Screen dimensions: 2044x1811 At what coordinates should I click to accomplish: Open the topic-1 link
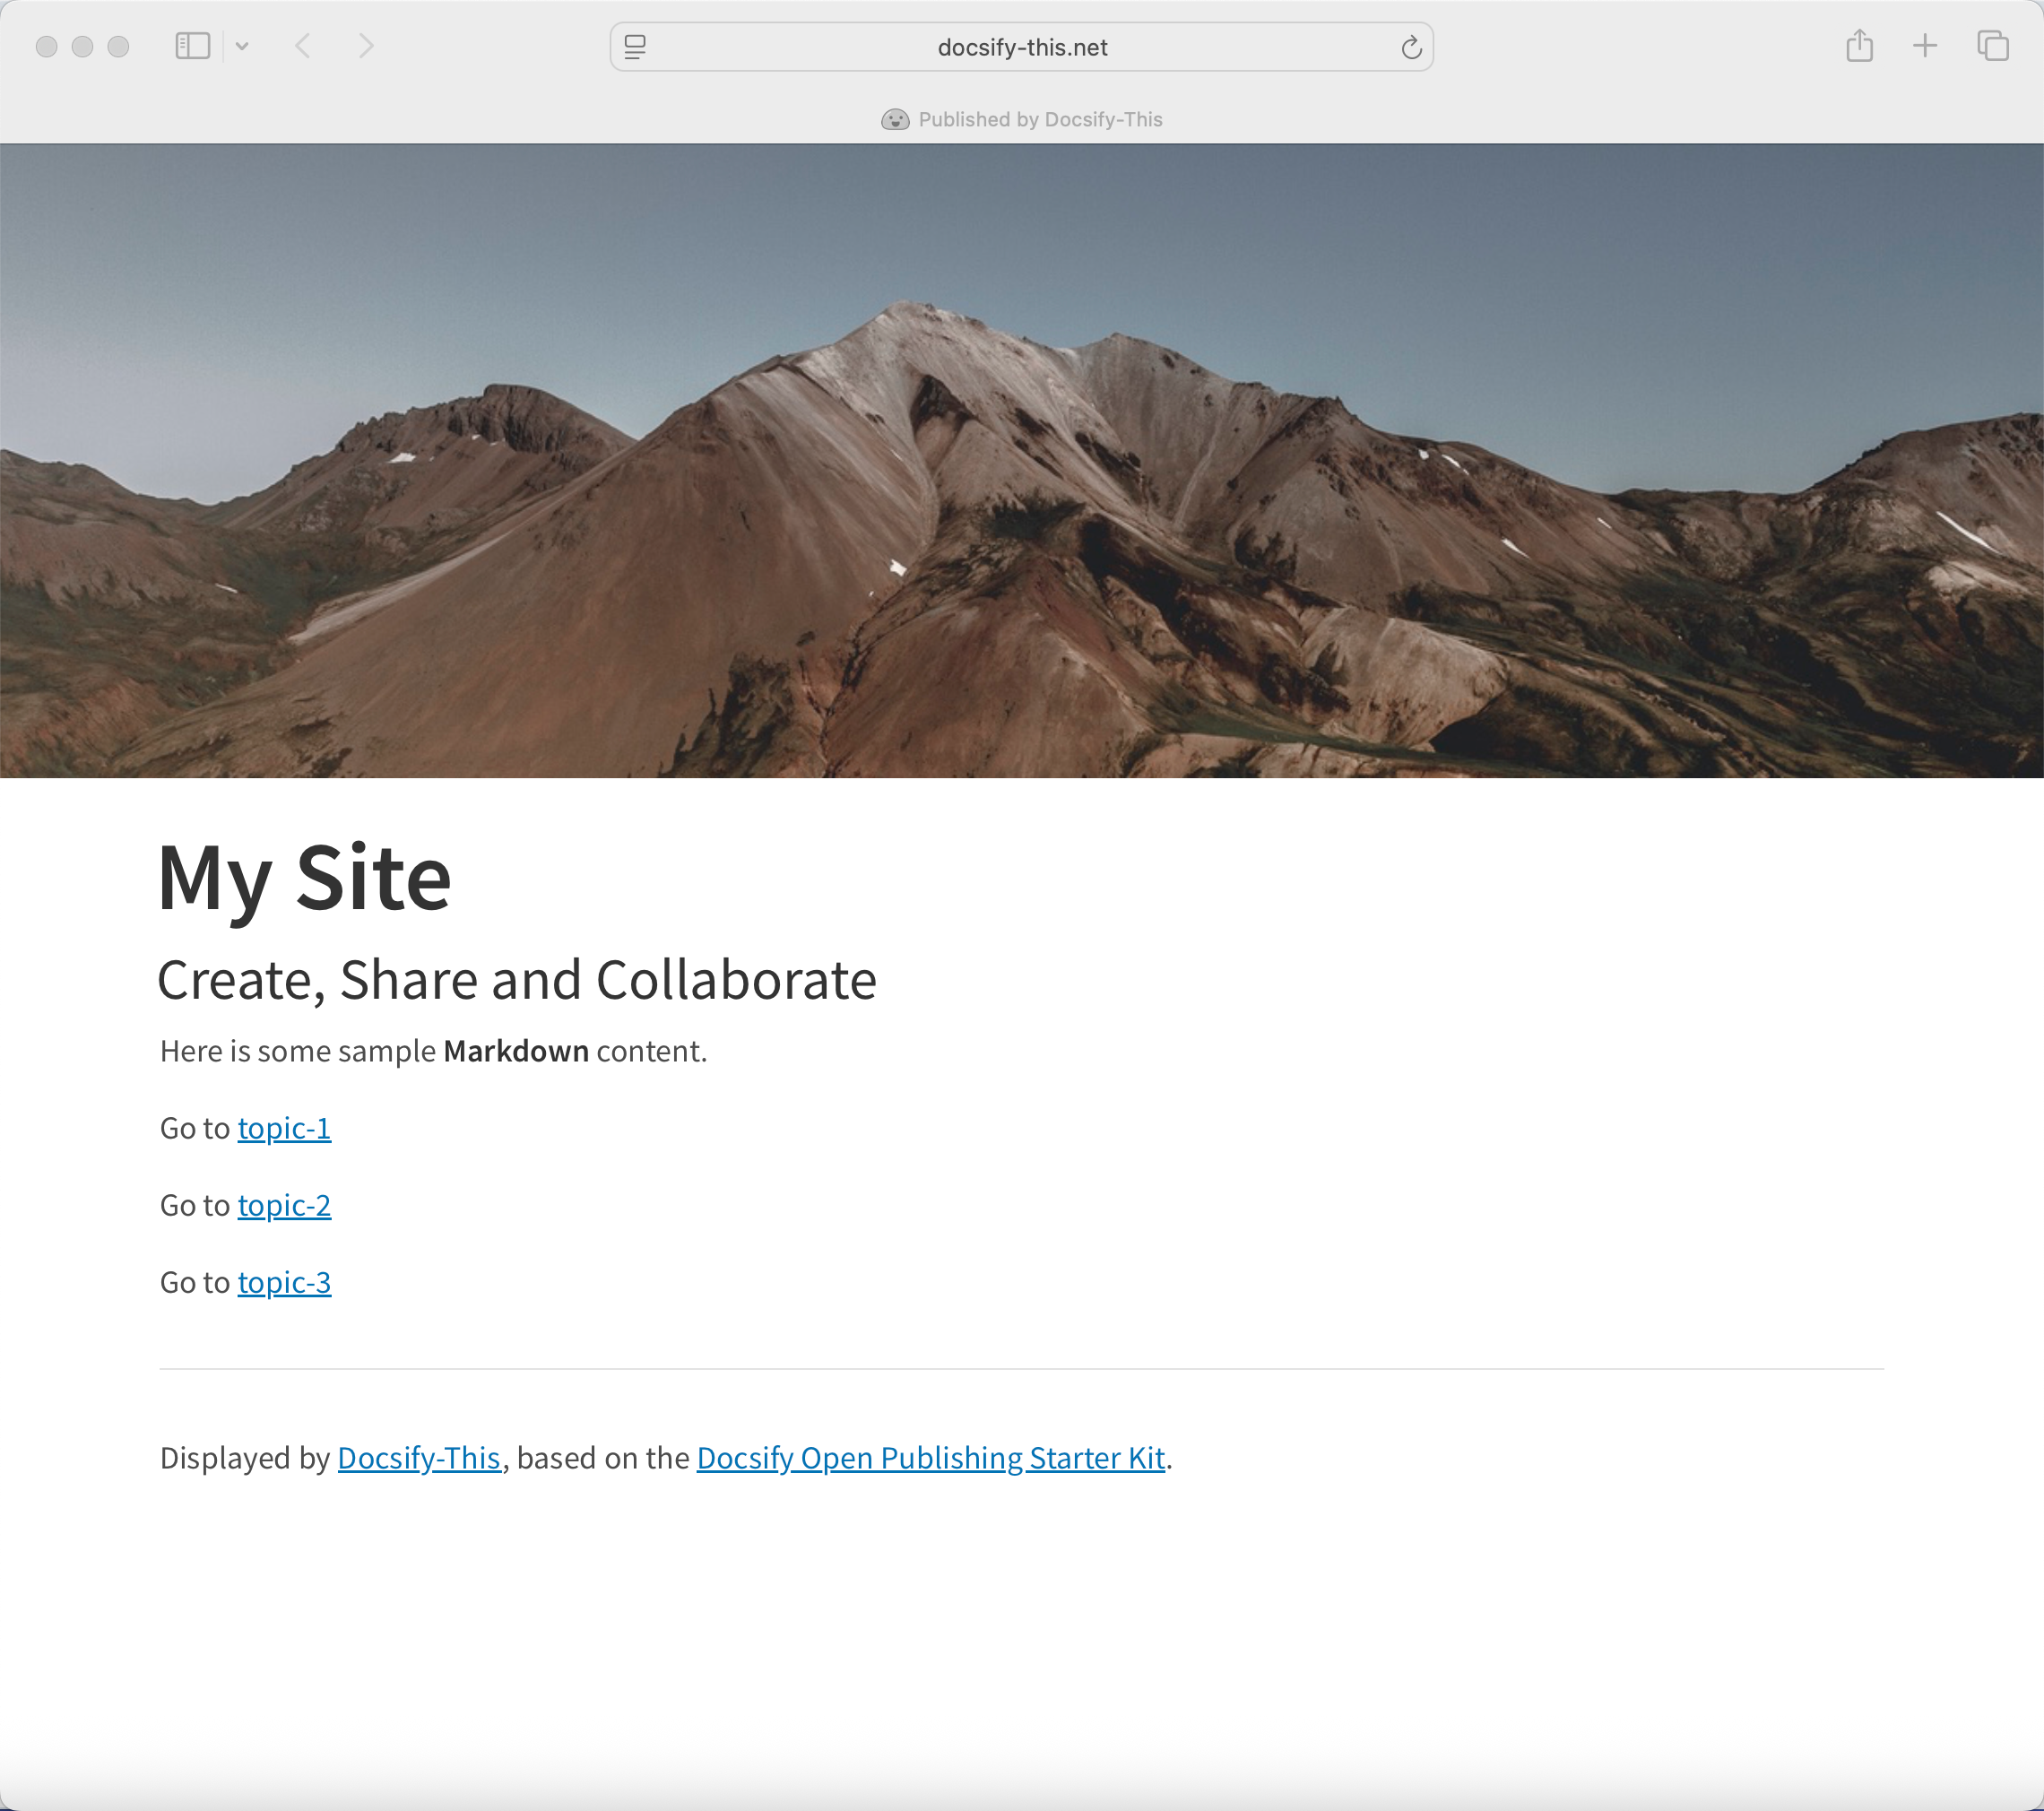[284, 1128]
